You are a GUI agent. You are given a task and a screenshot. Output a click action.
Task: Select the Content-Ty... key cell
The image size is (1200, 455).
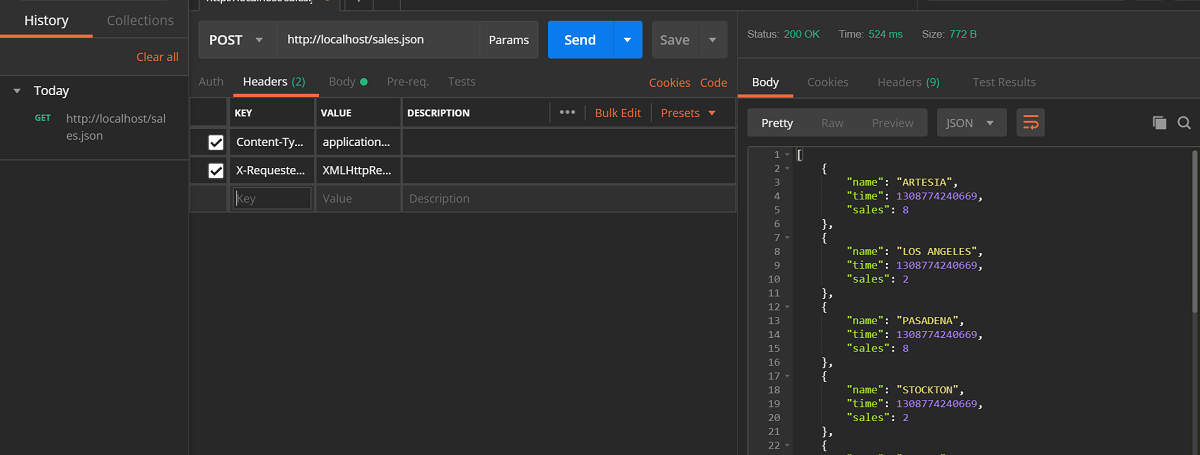[x=273, y=142]
